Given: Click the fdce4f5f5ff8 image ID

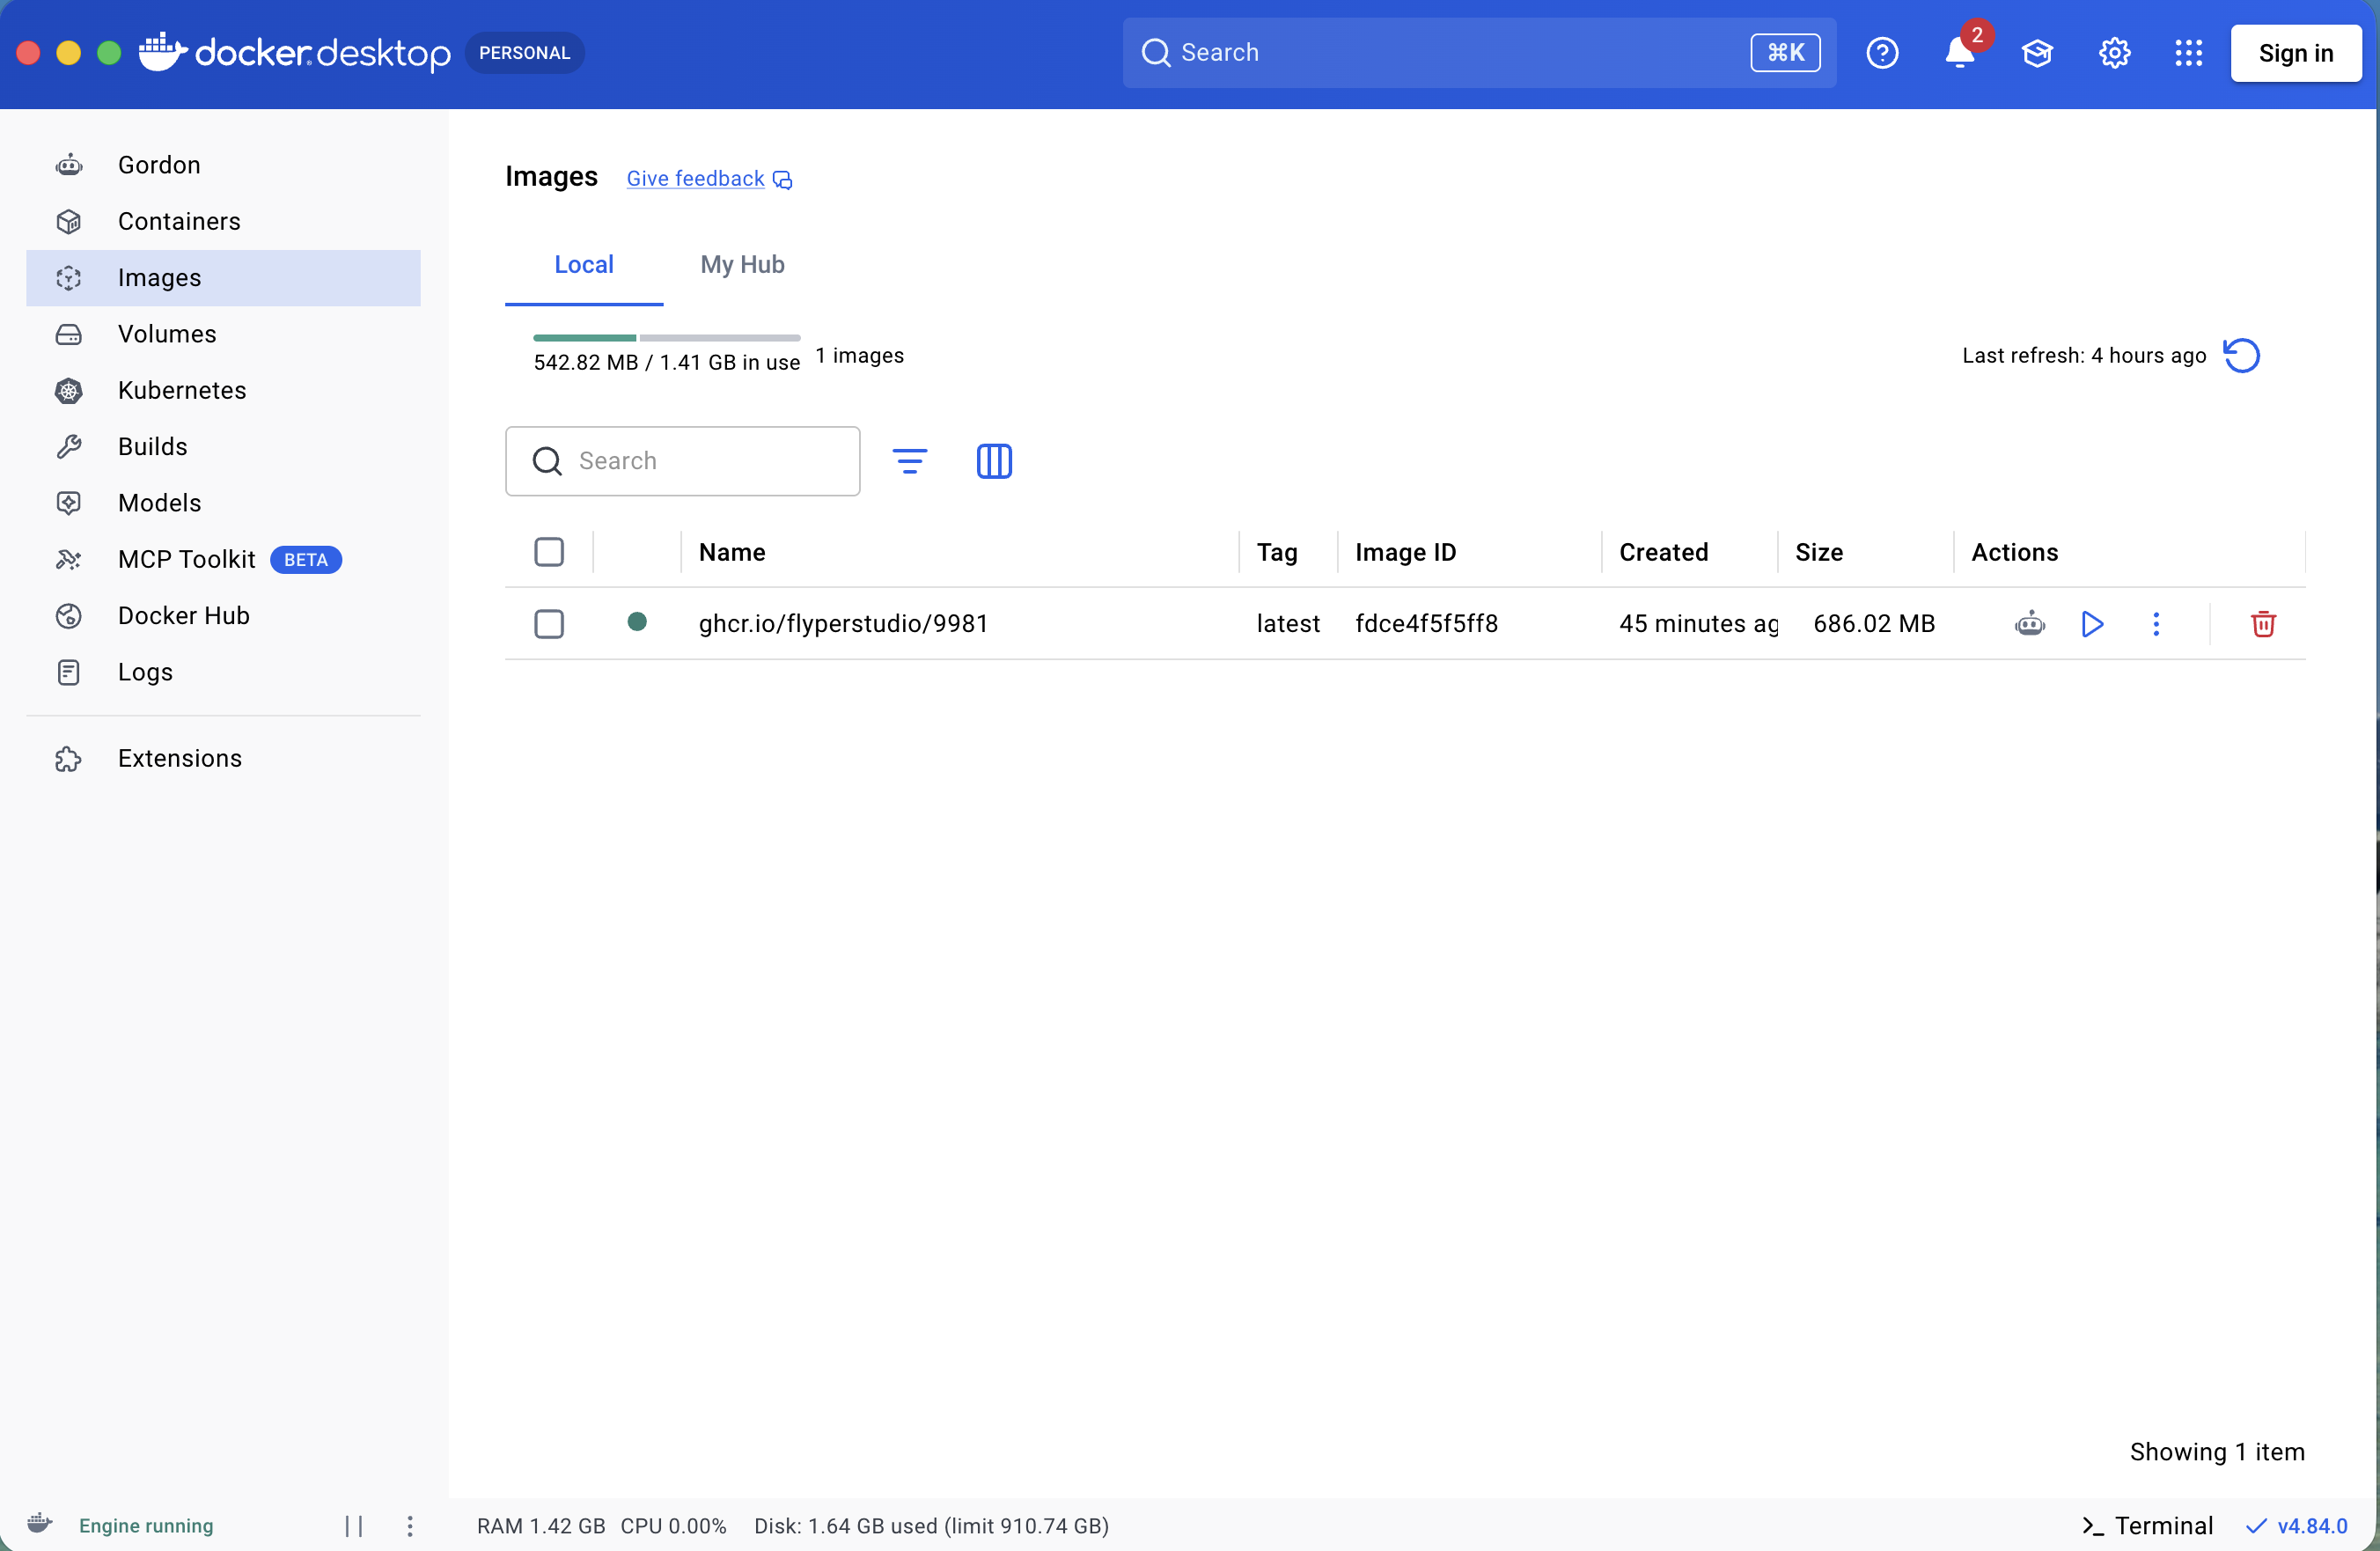Looking at the screenshot, I should tap(1426, 624).
